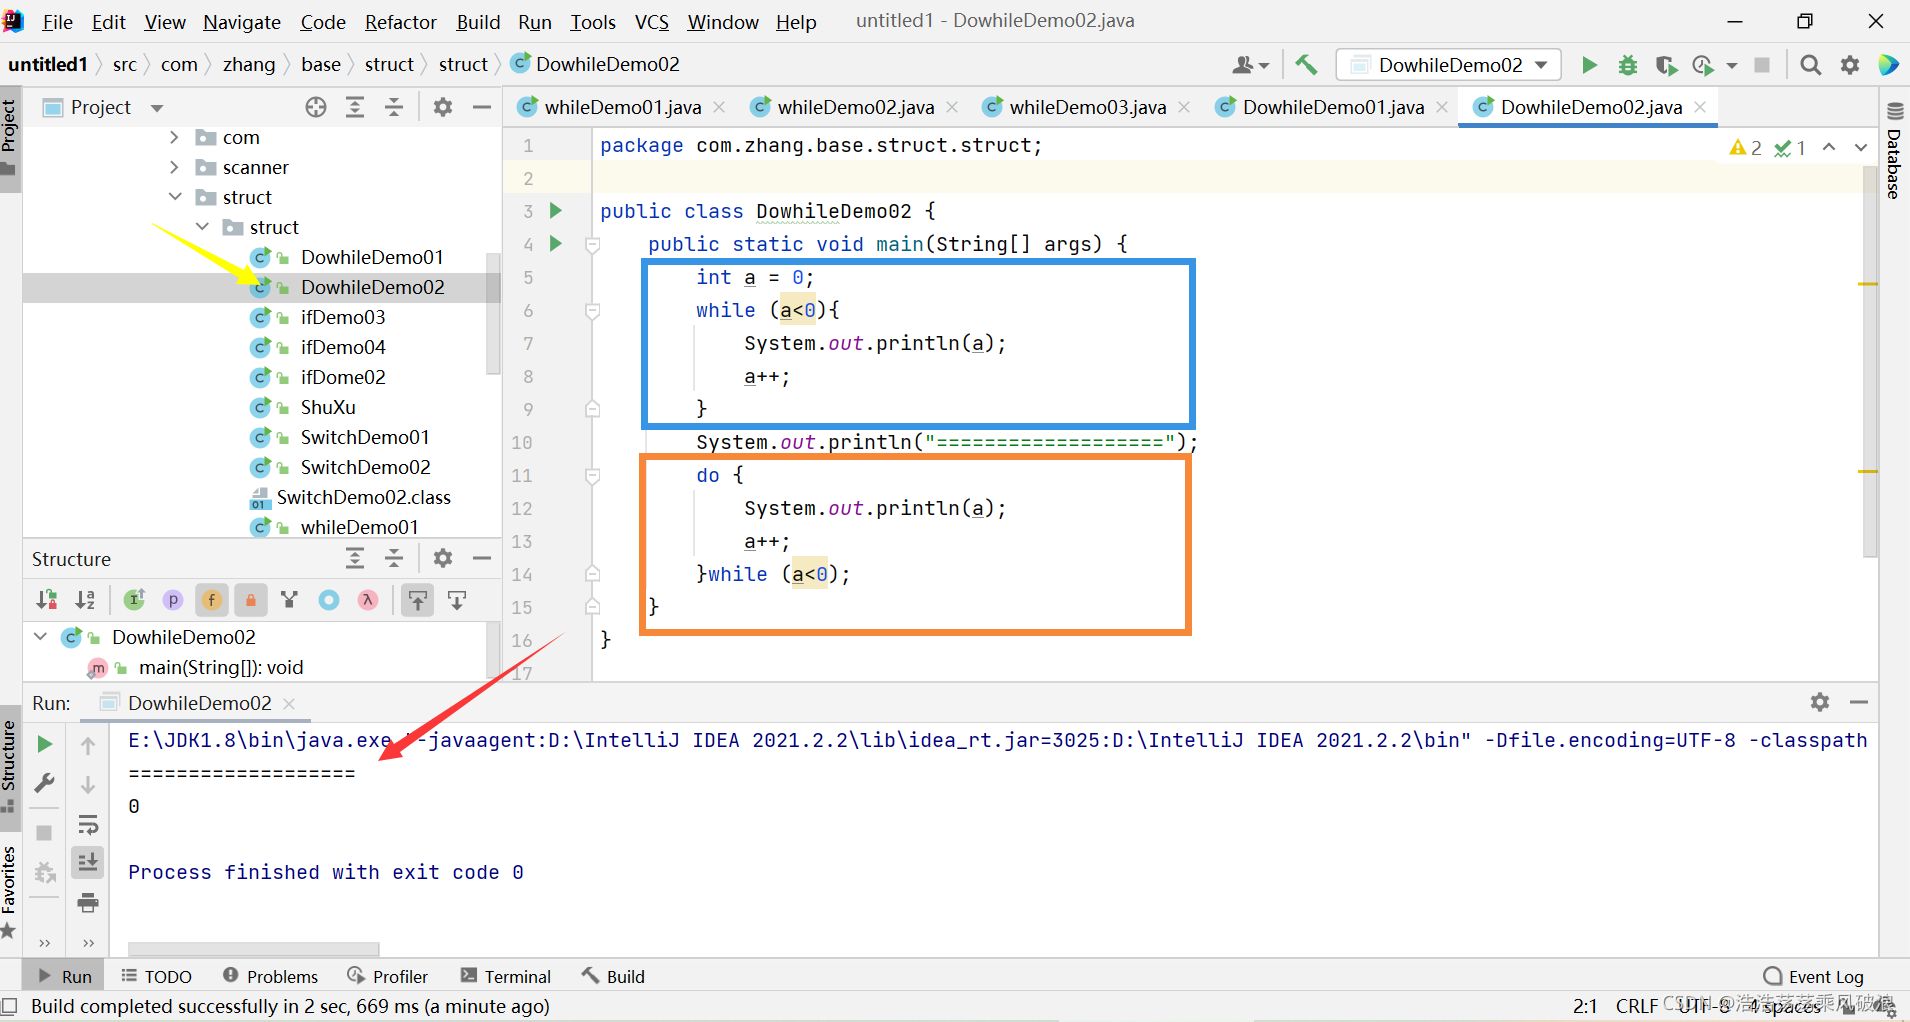Enable soft-wrap in Run console
The width and height of the screenshot is (1910, 1022).
click(x=88, y=825)
